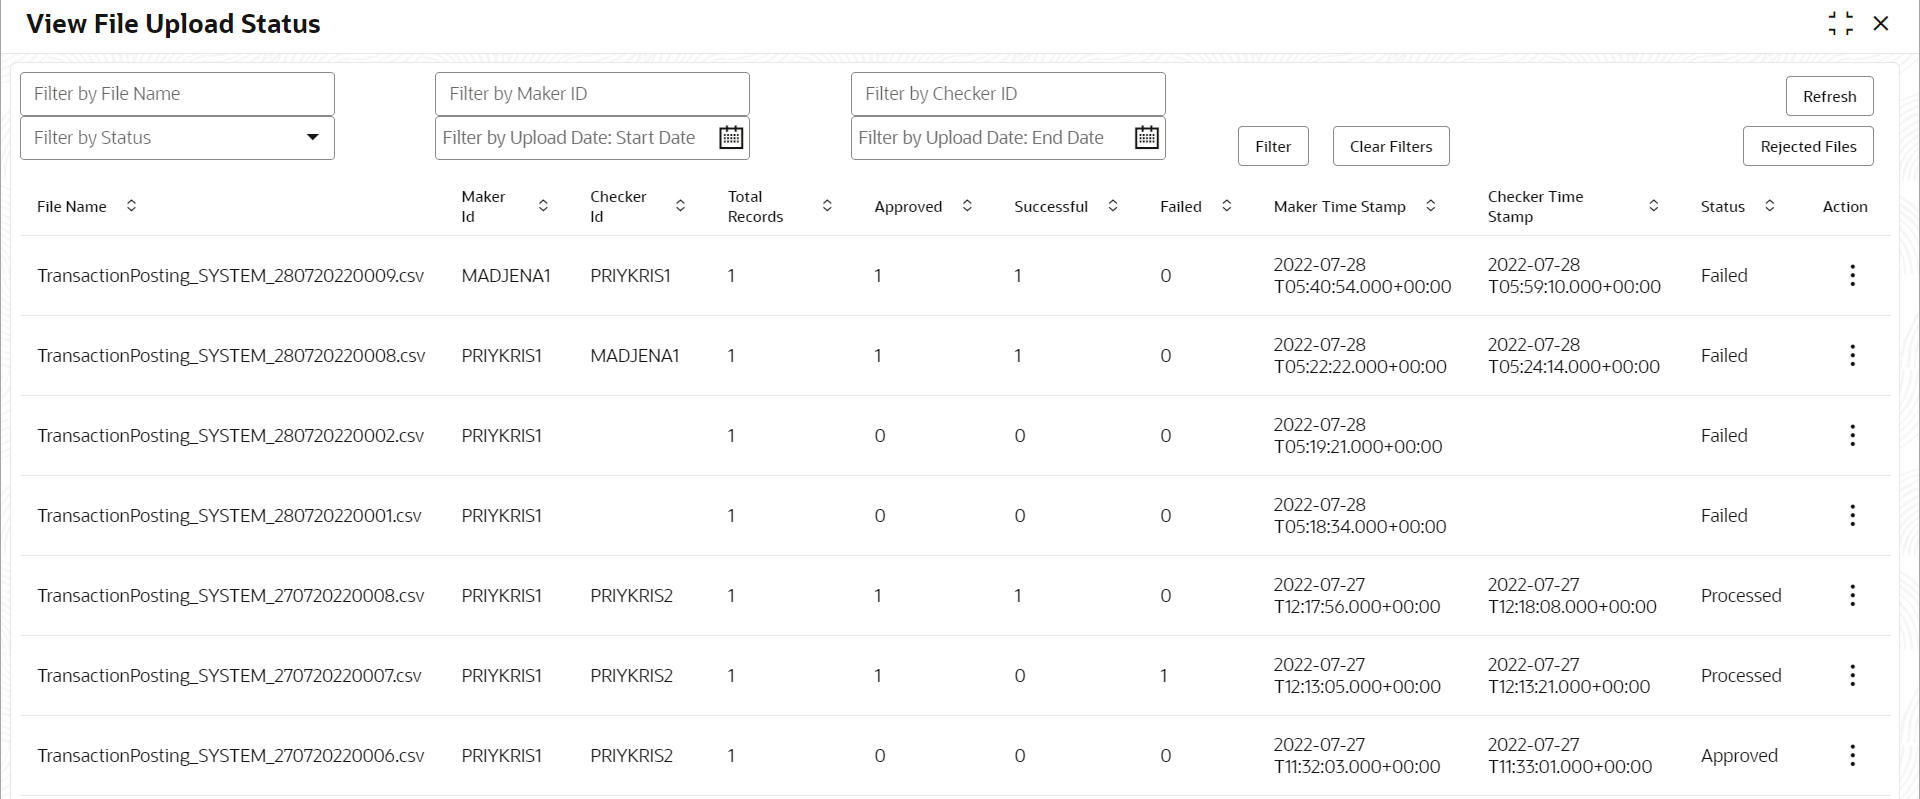Viewport: 1920px width, 799px height.
Task: Click the Filter button
Action: 1273,146
